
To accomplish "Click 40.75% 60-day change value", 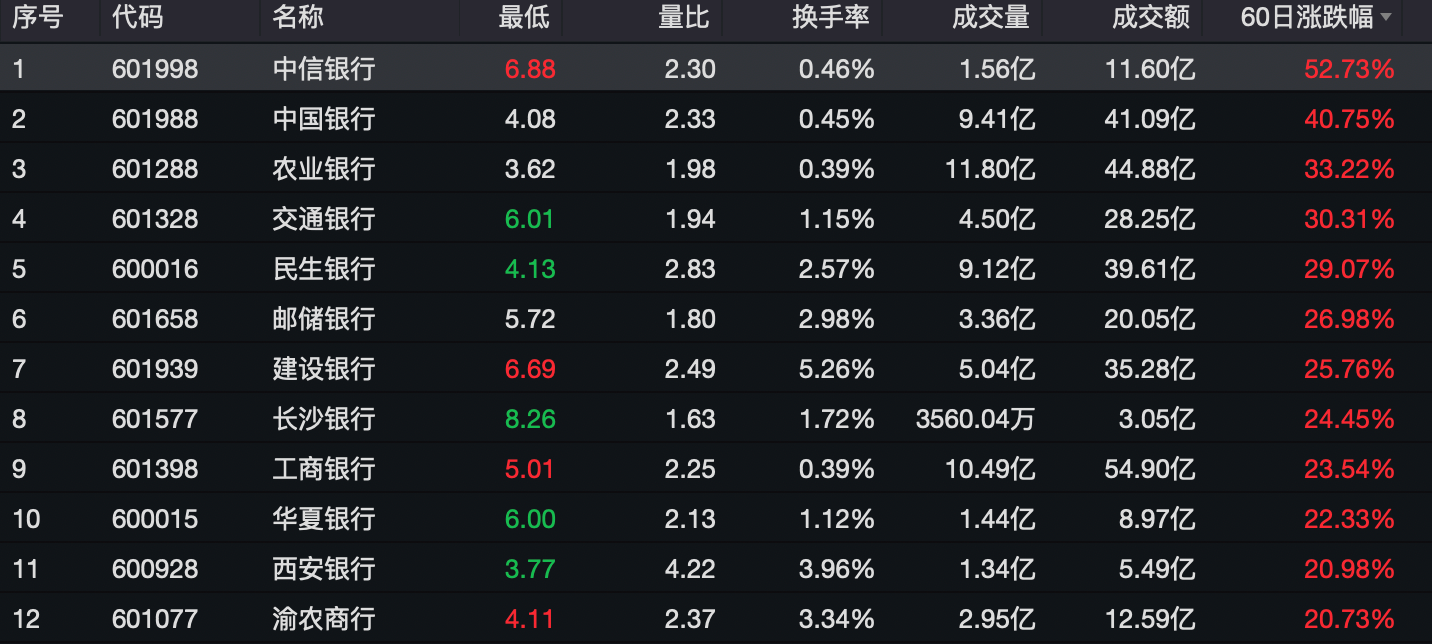I will (x=1349, y=119).
